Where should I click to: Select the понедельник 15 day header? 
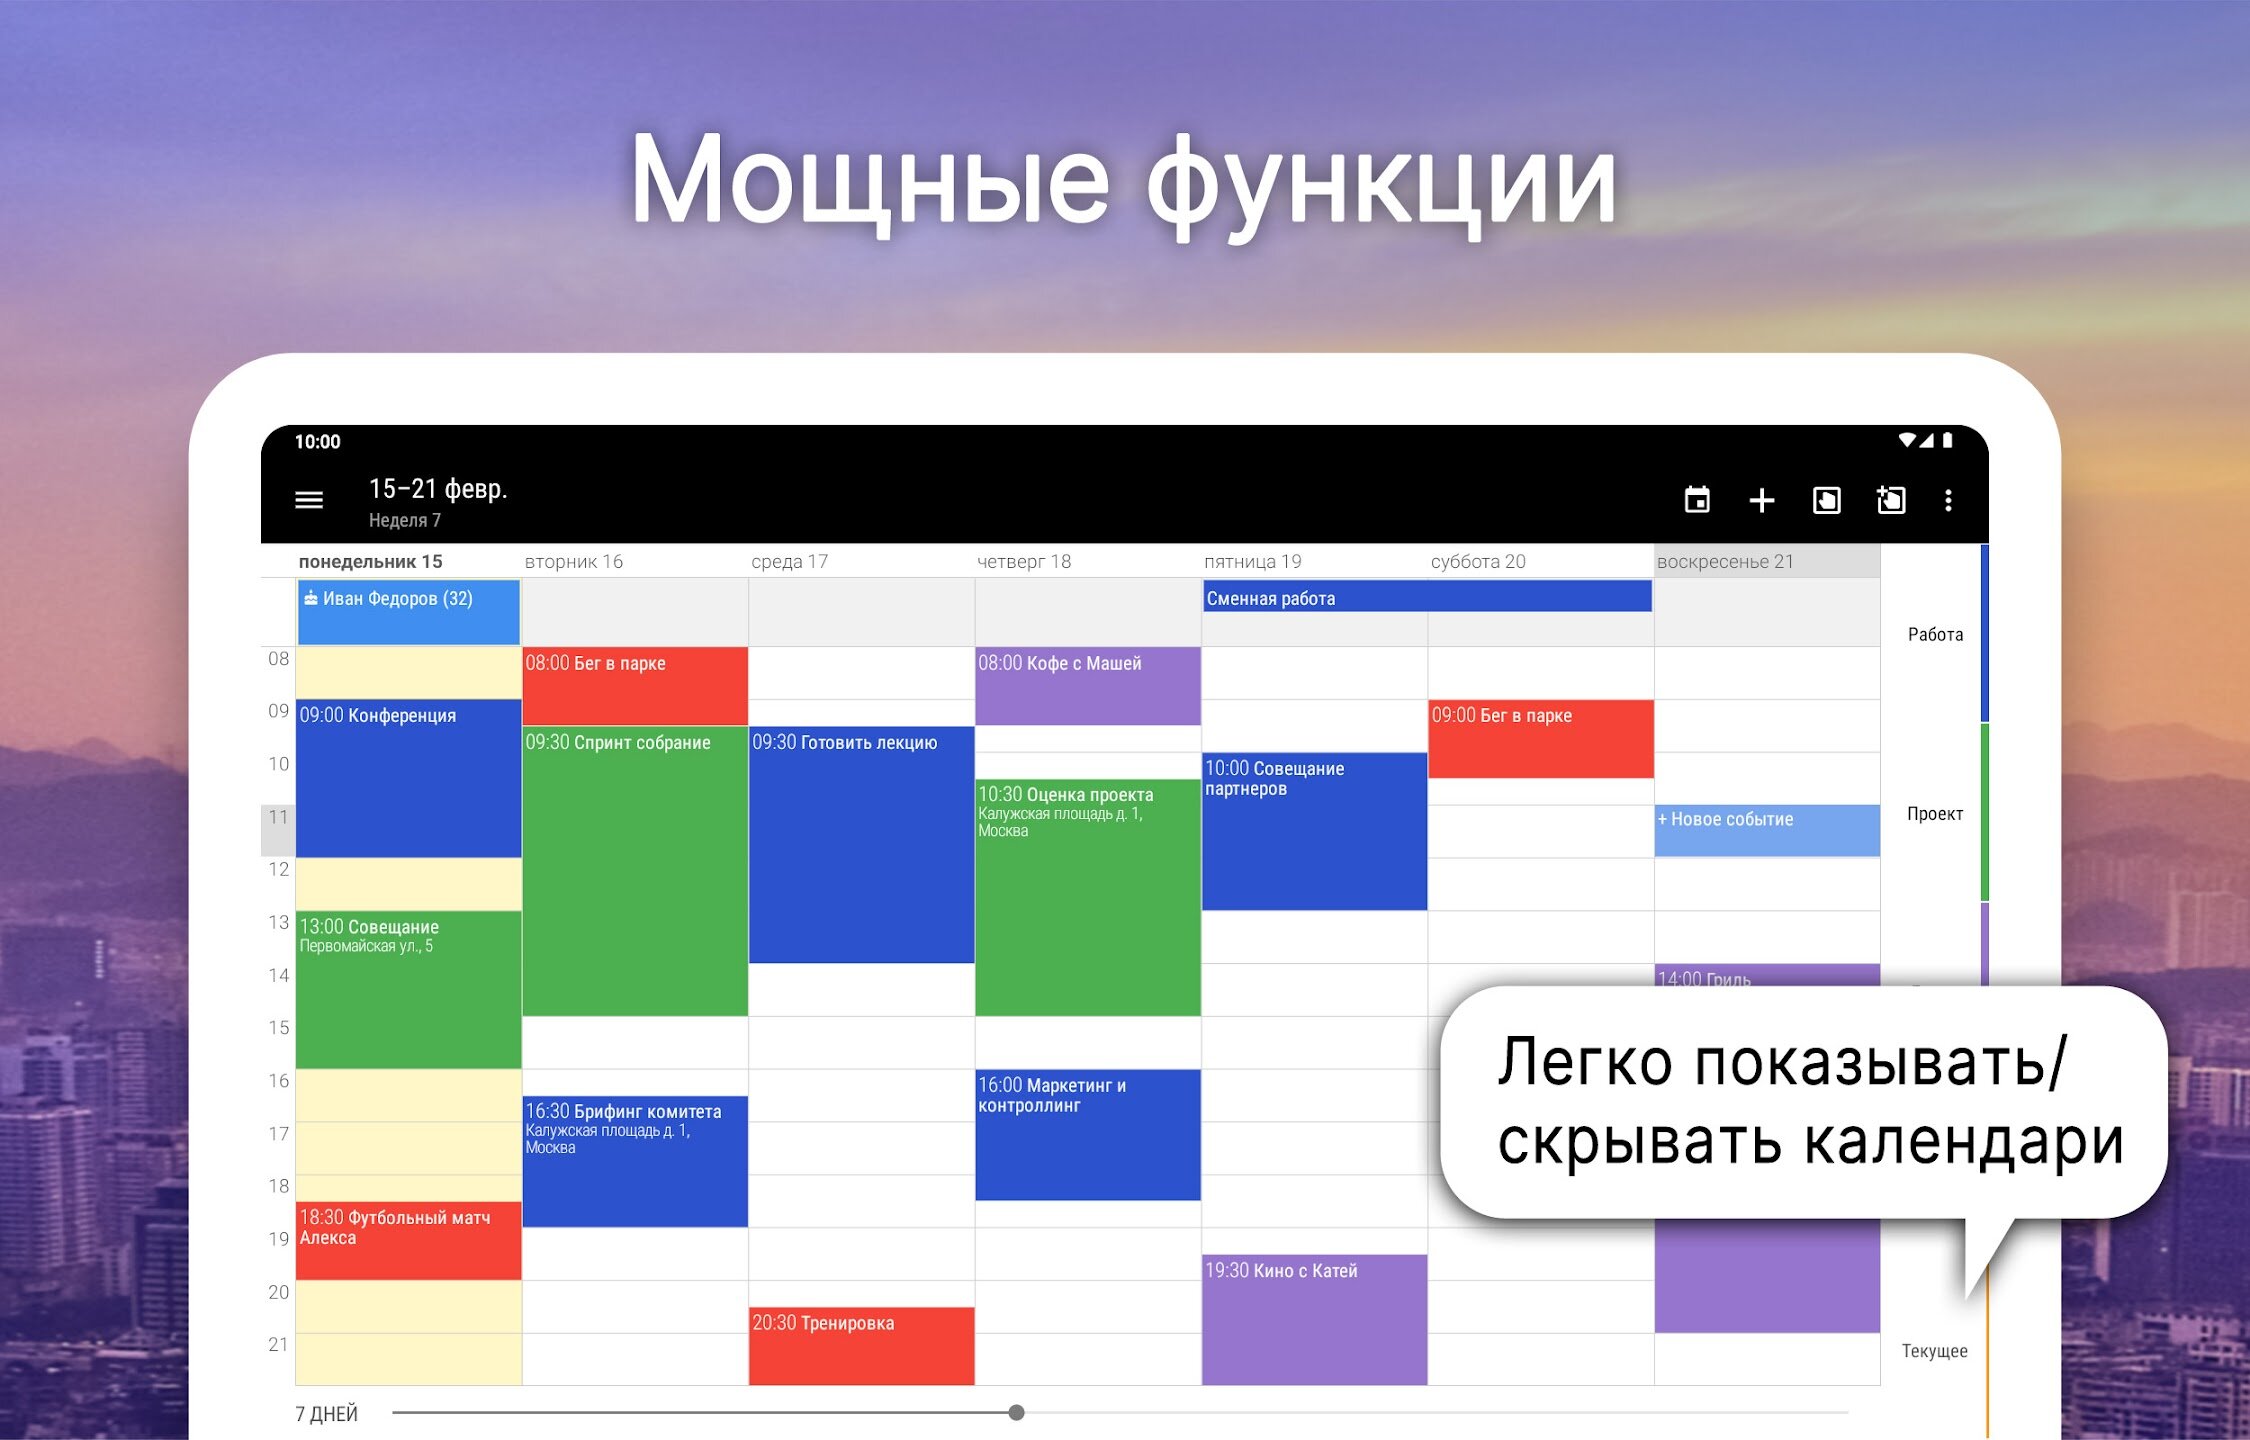click(x=370, y=561)
